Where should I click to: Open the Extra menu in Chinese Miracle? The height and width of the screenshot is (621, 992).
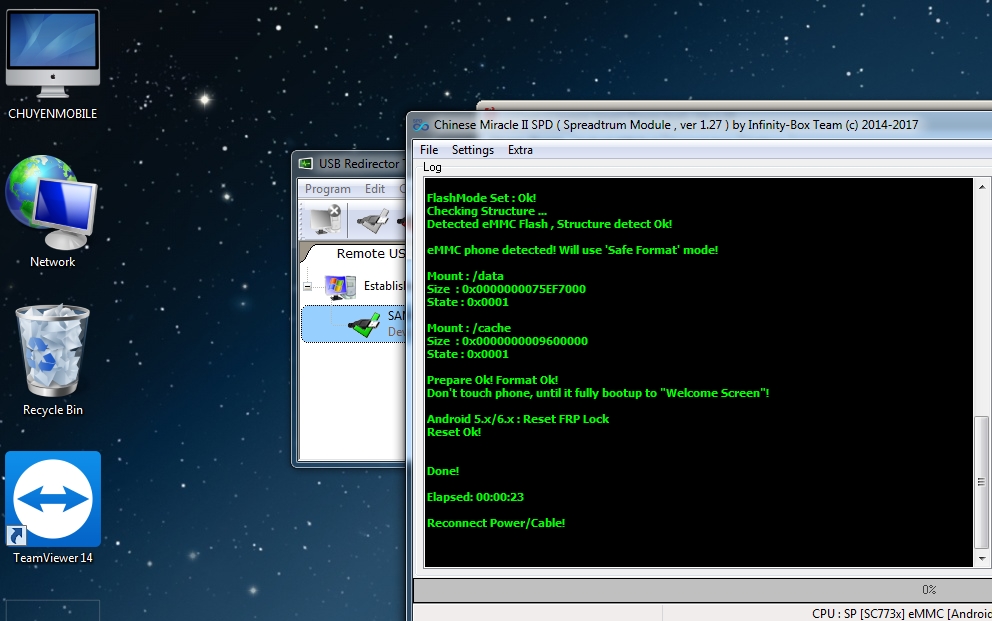tap(520, 150)
